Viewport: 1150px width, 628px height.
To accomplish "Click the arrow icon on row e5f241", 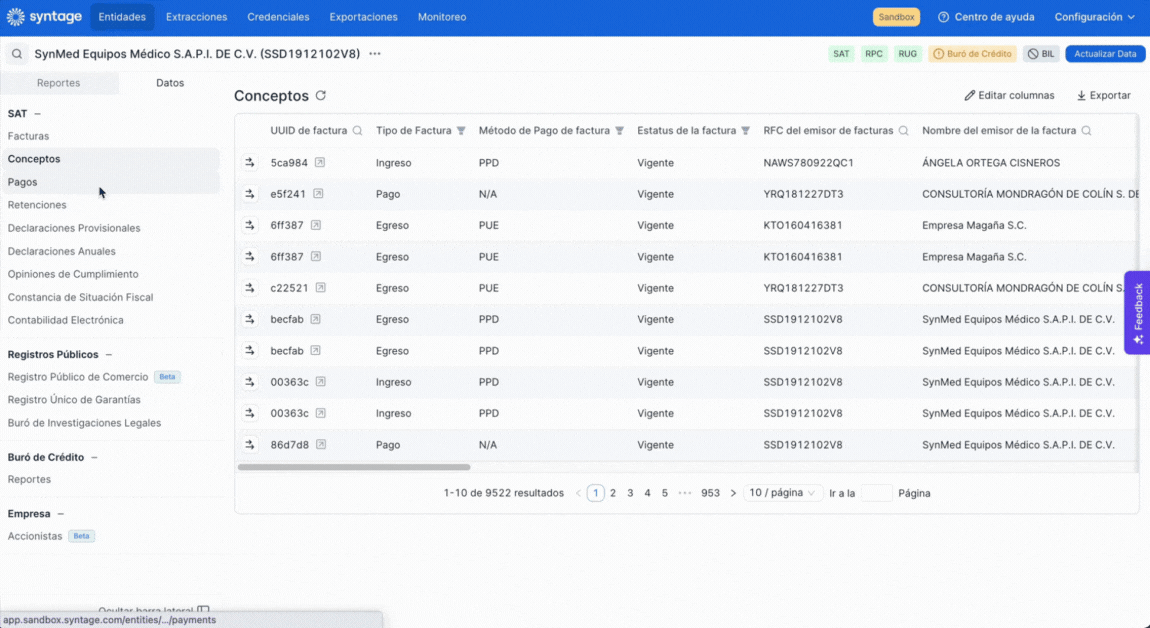I will (x=250, y=194).
